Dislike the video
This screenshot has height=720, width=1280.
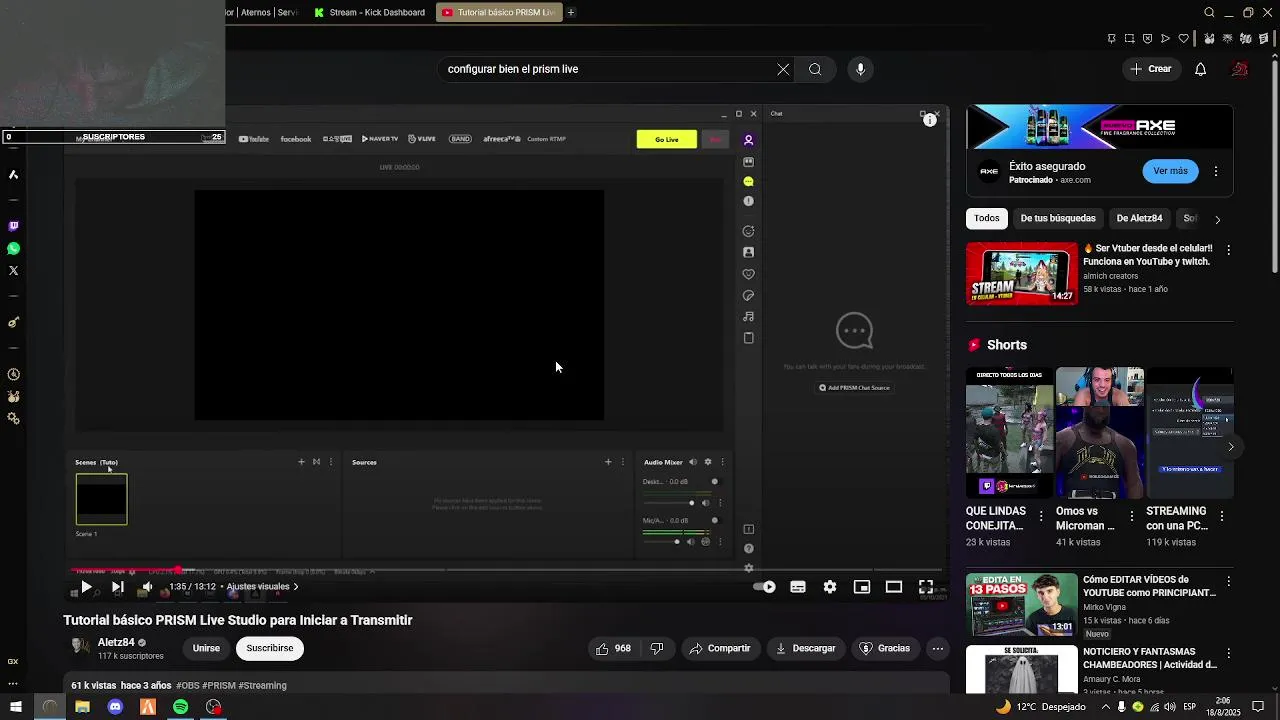pos(657,648)
